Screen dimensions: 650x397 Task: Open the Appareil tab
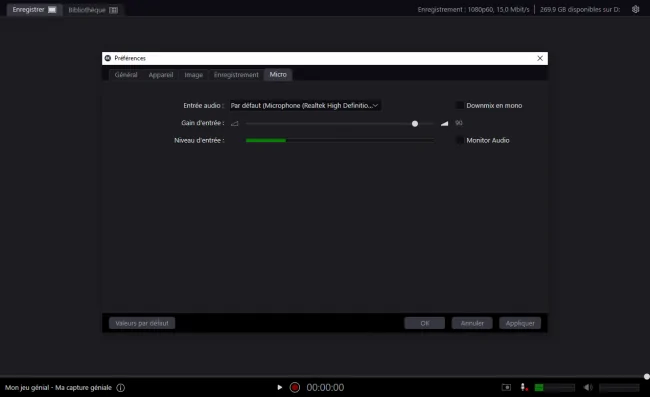pos(161,75)
